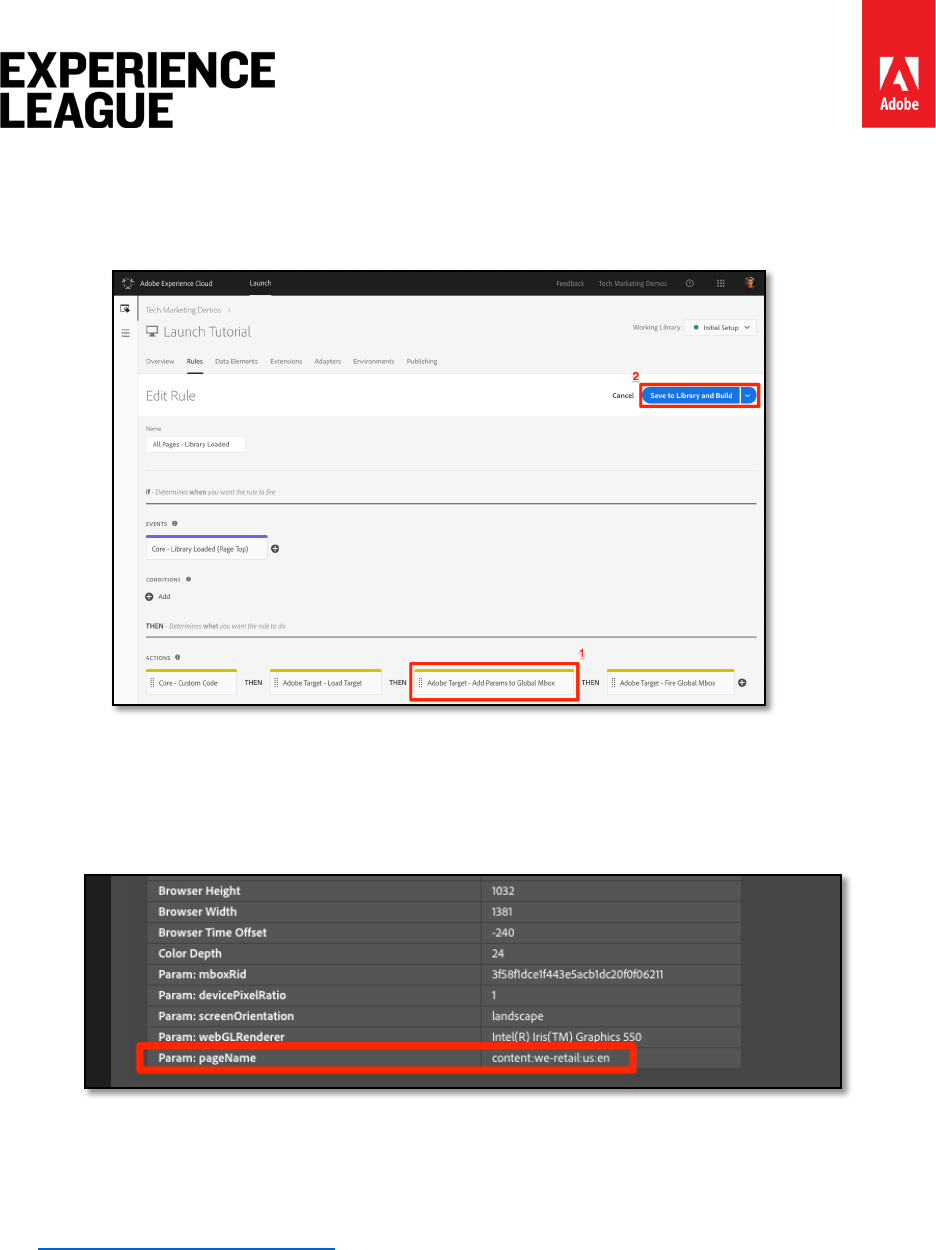Click the plus icon next to Library Loaded event
Viewport: 936px width, 1250px height.
[x=276, y=548]
